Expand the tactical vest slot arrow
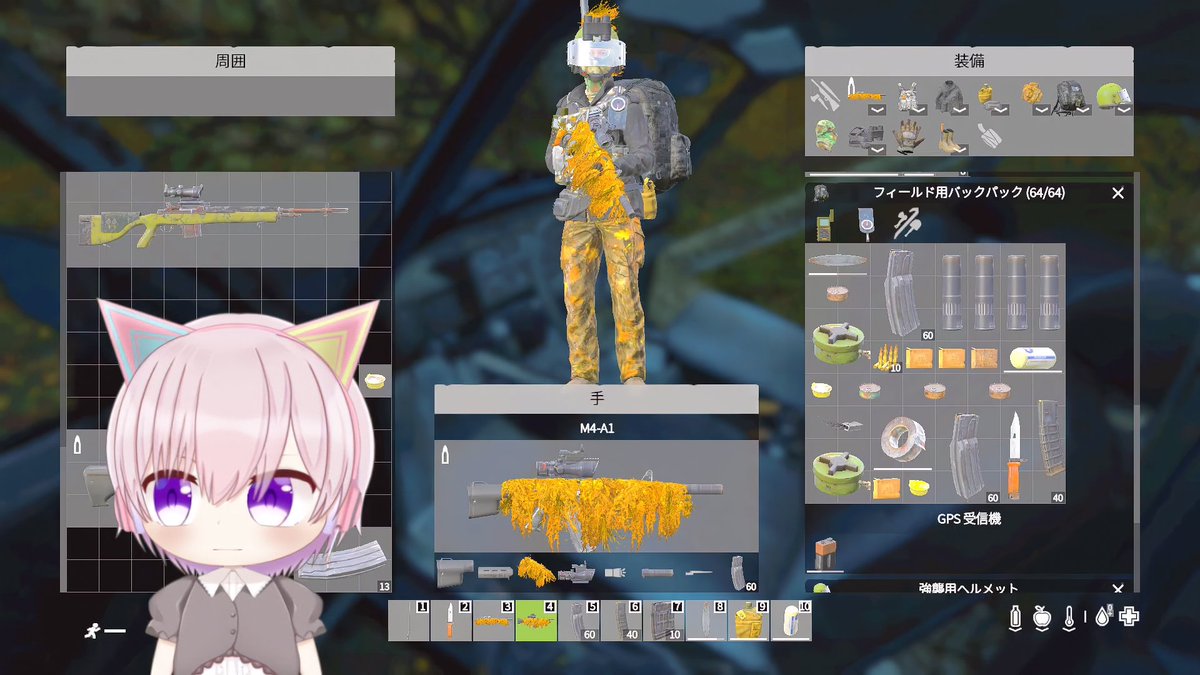 (918, 110)
